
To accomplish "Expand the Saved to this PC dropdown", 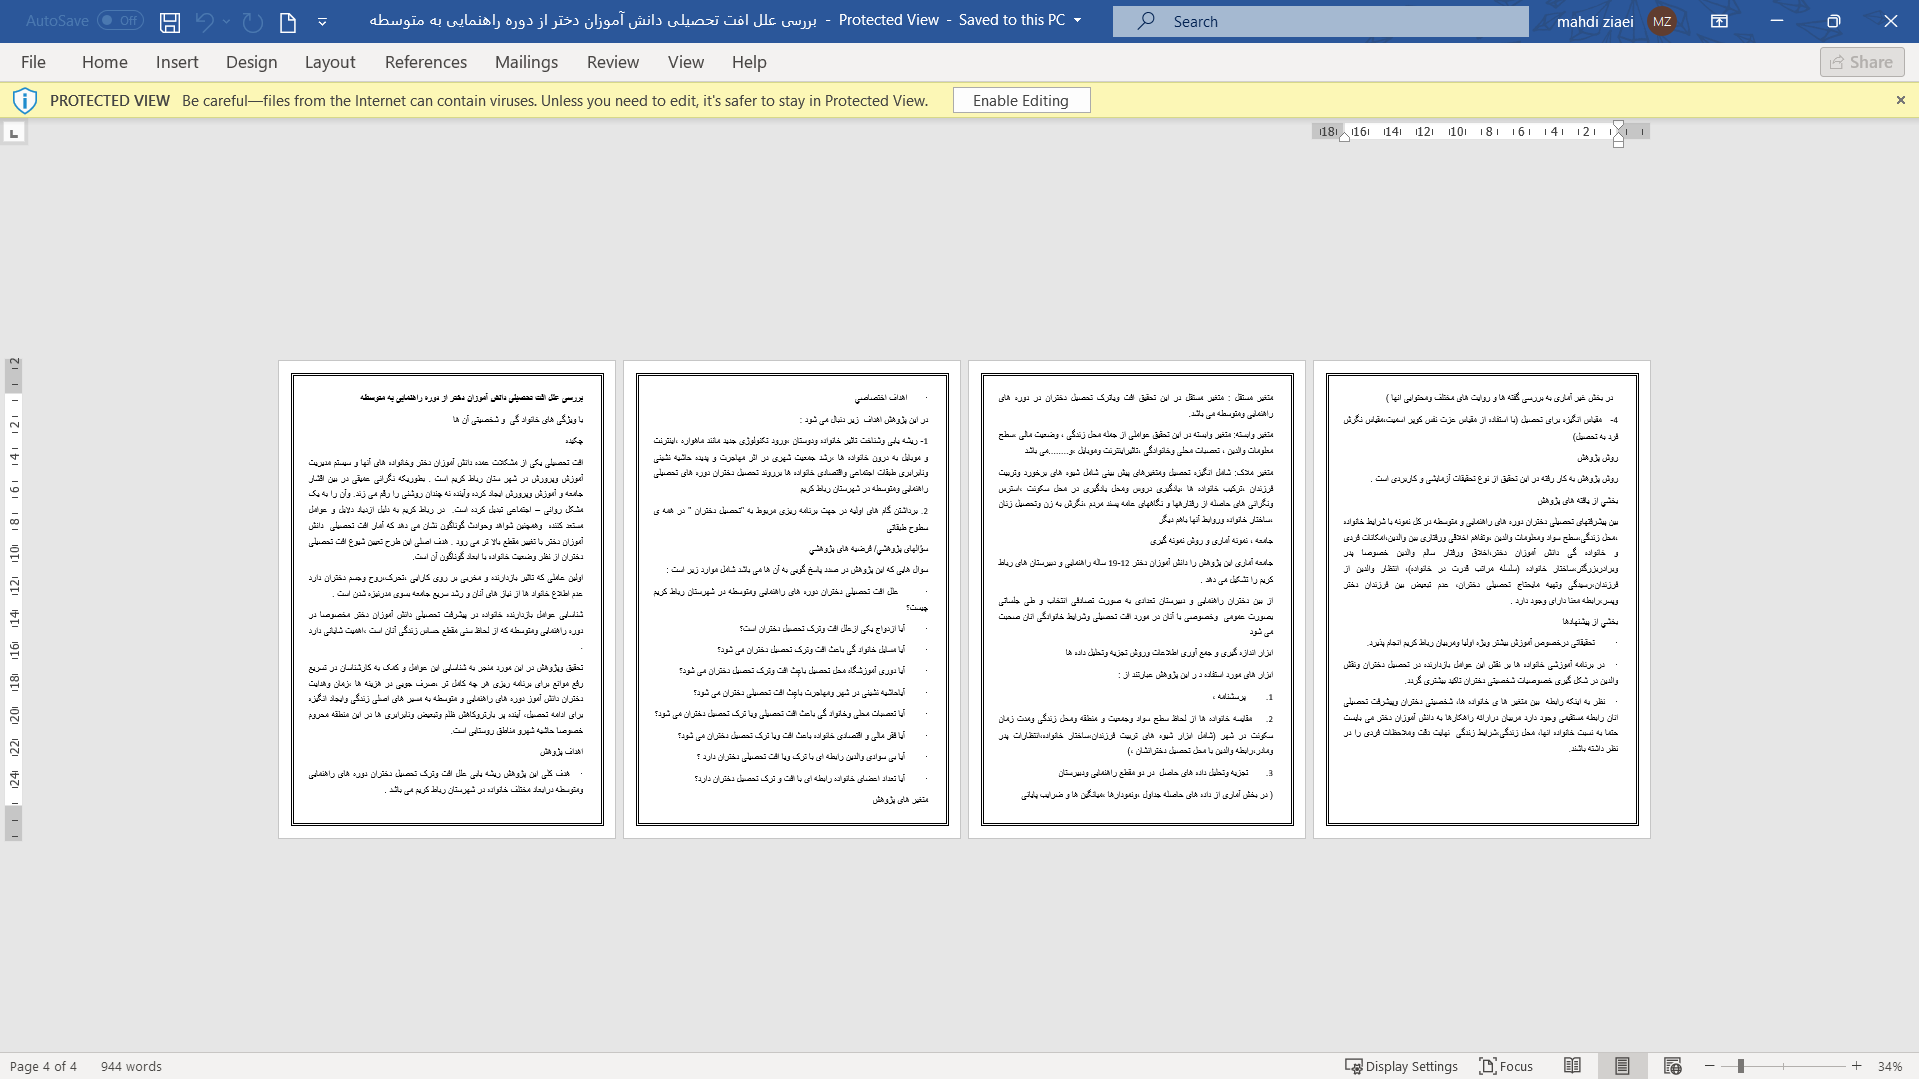I will click(x=1077, y=21).
